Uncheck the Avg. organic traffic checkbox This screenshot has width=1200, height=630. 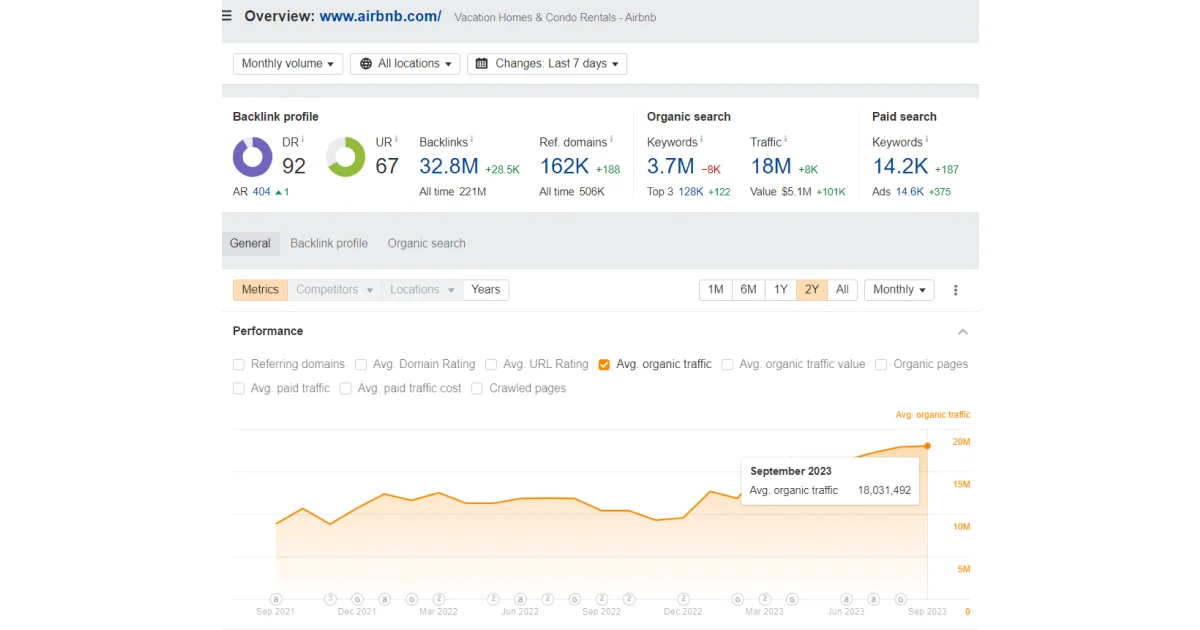(604, 365)
